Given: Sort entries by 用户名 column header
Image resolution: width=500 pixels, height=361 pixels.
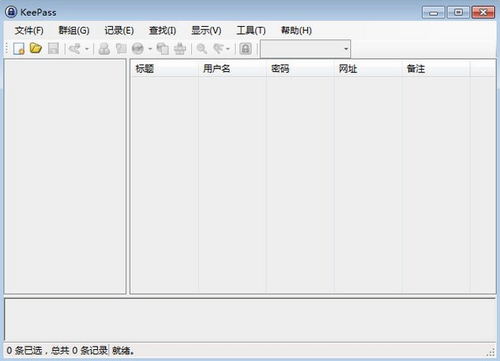Looking at the screenshot, I should coord(232,69).
